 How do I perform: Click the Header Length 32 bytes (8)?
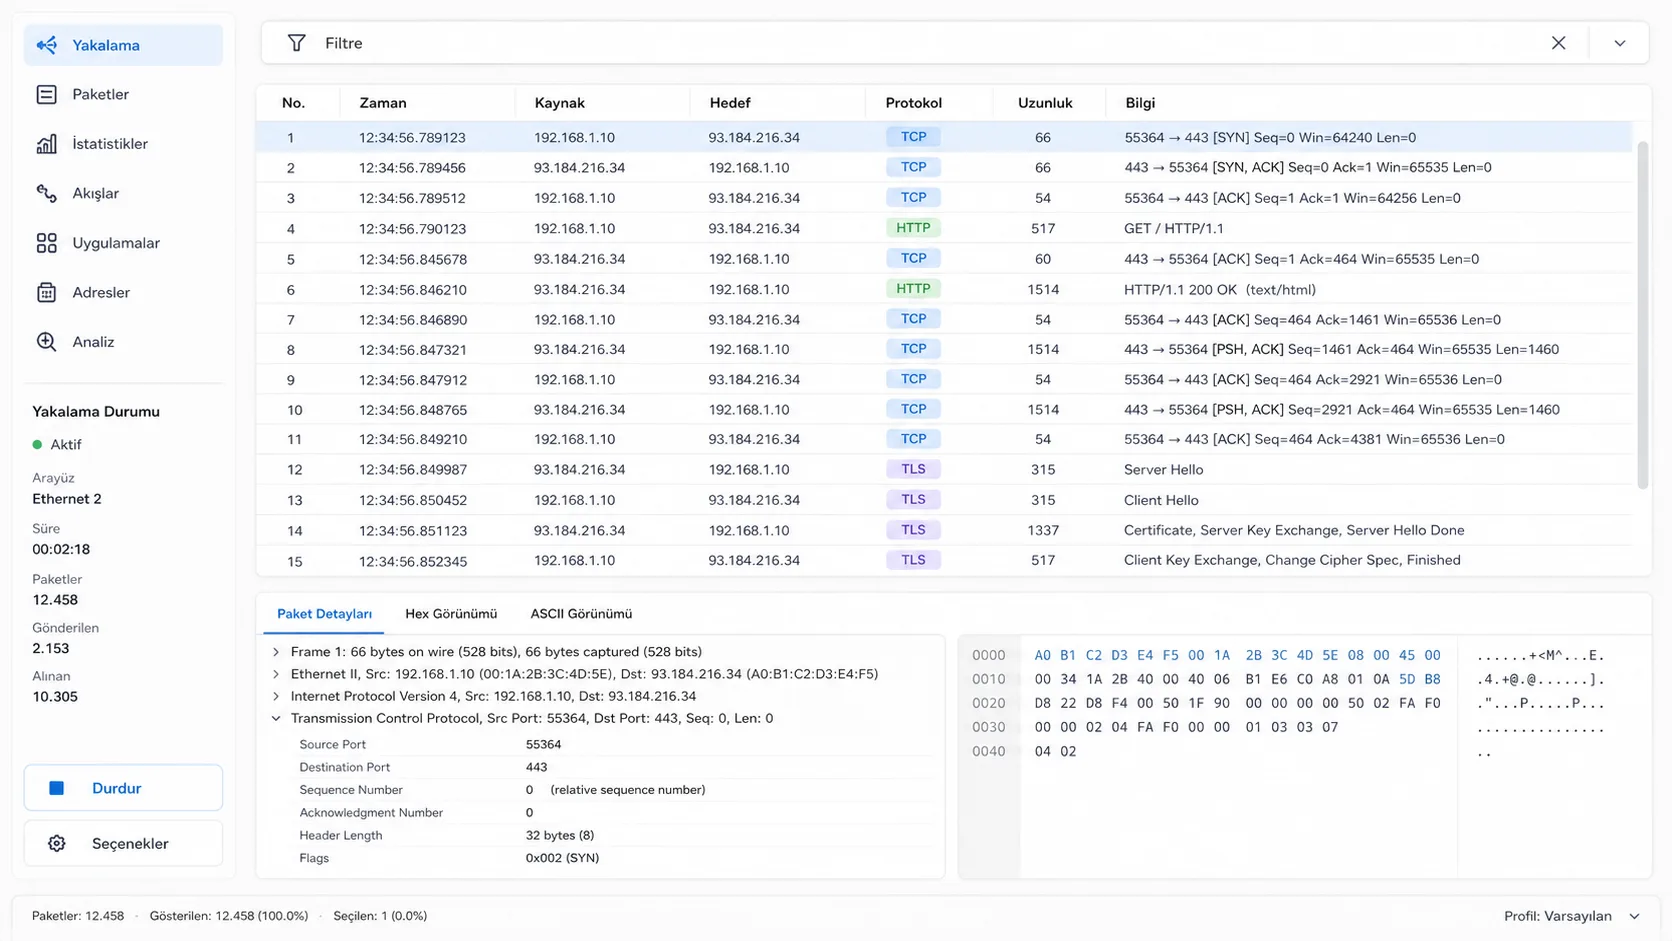[x=559, y=835]
